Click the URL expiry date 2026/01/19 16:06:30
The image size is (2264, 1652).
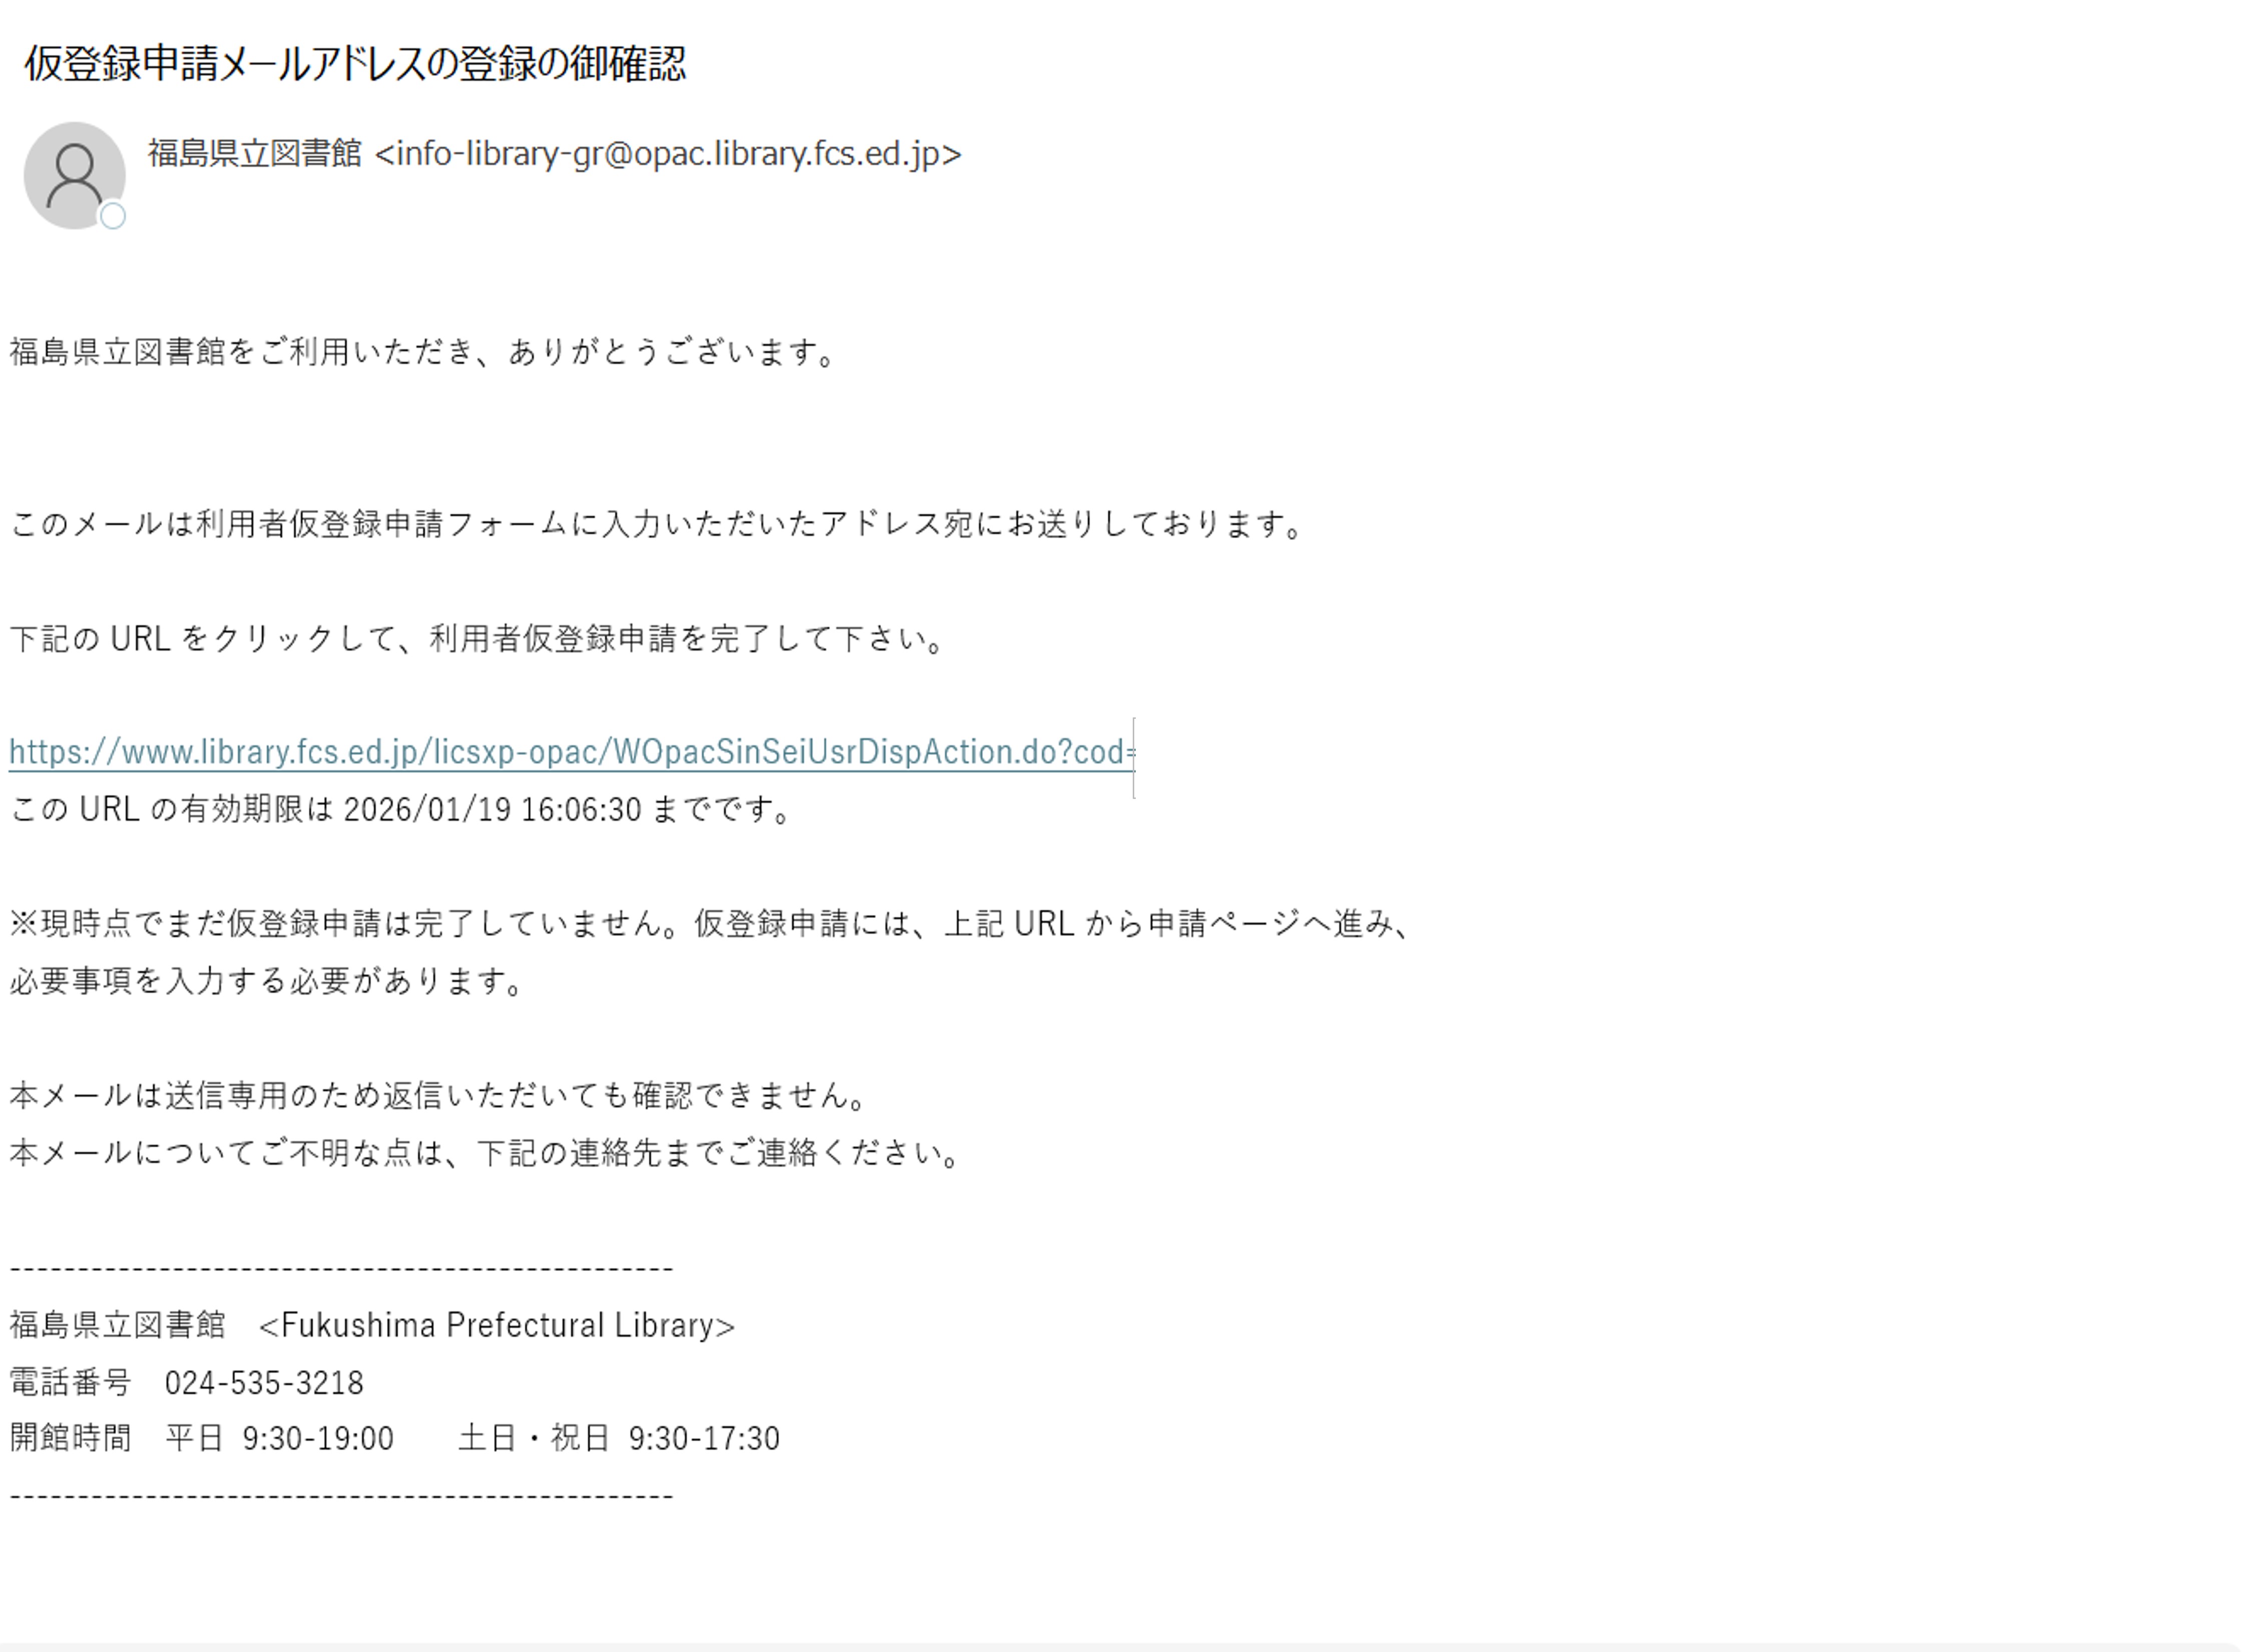tap(492, 809)
